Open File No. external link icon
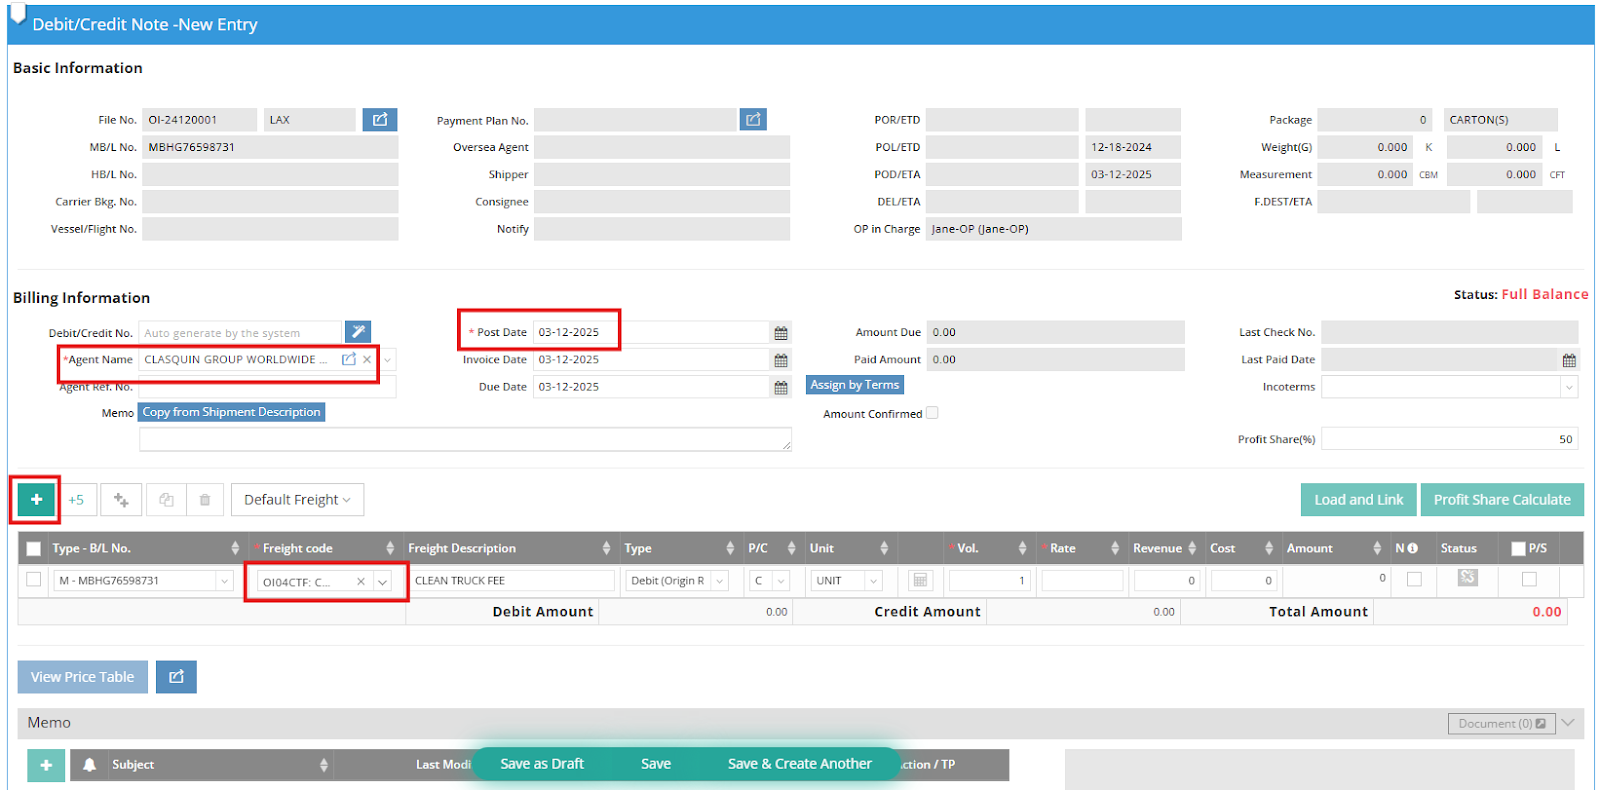 [x=380, y=120]
